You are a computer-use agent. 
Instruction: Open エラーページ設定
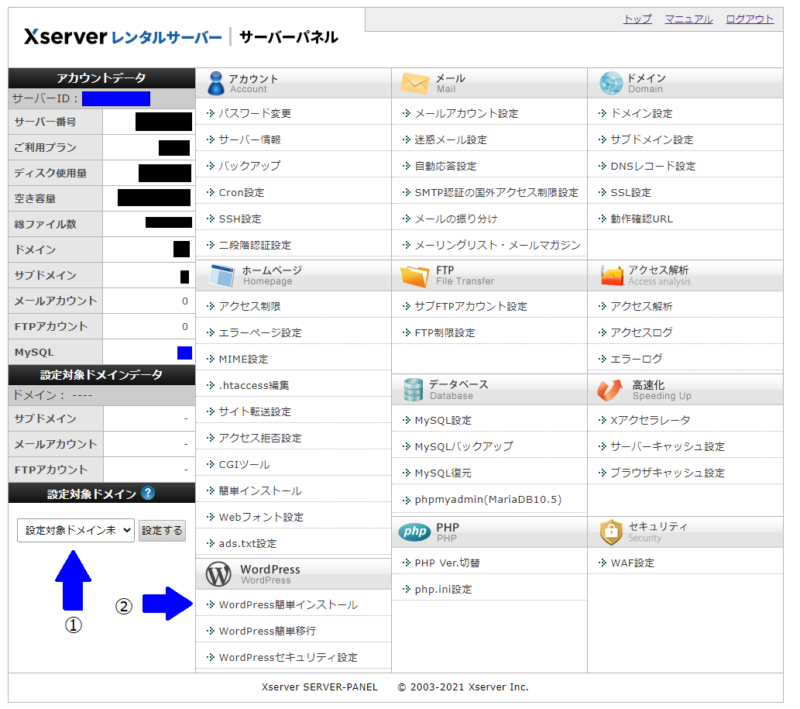pos(260,333)
